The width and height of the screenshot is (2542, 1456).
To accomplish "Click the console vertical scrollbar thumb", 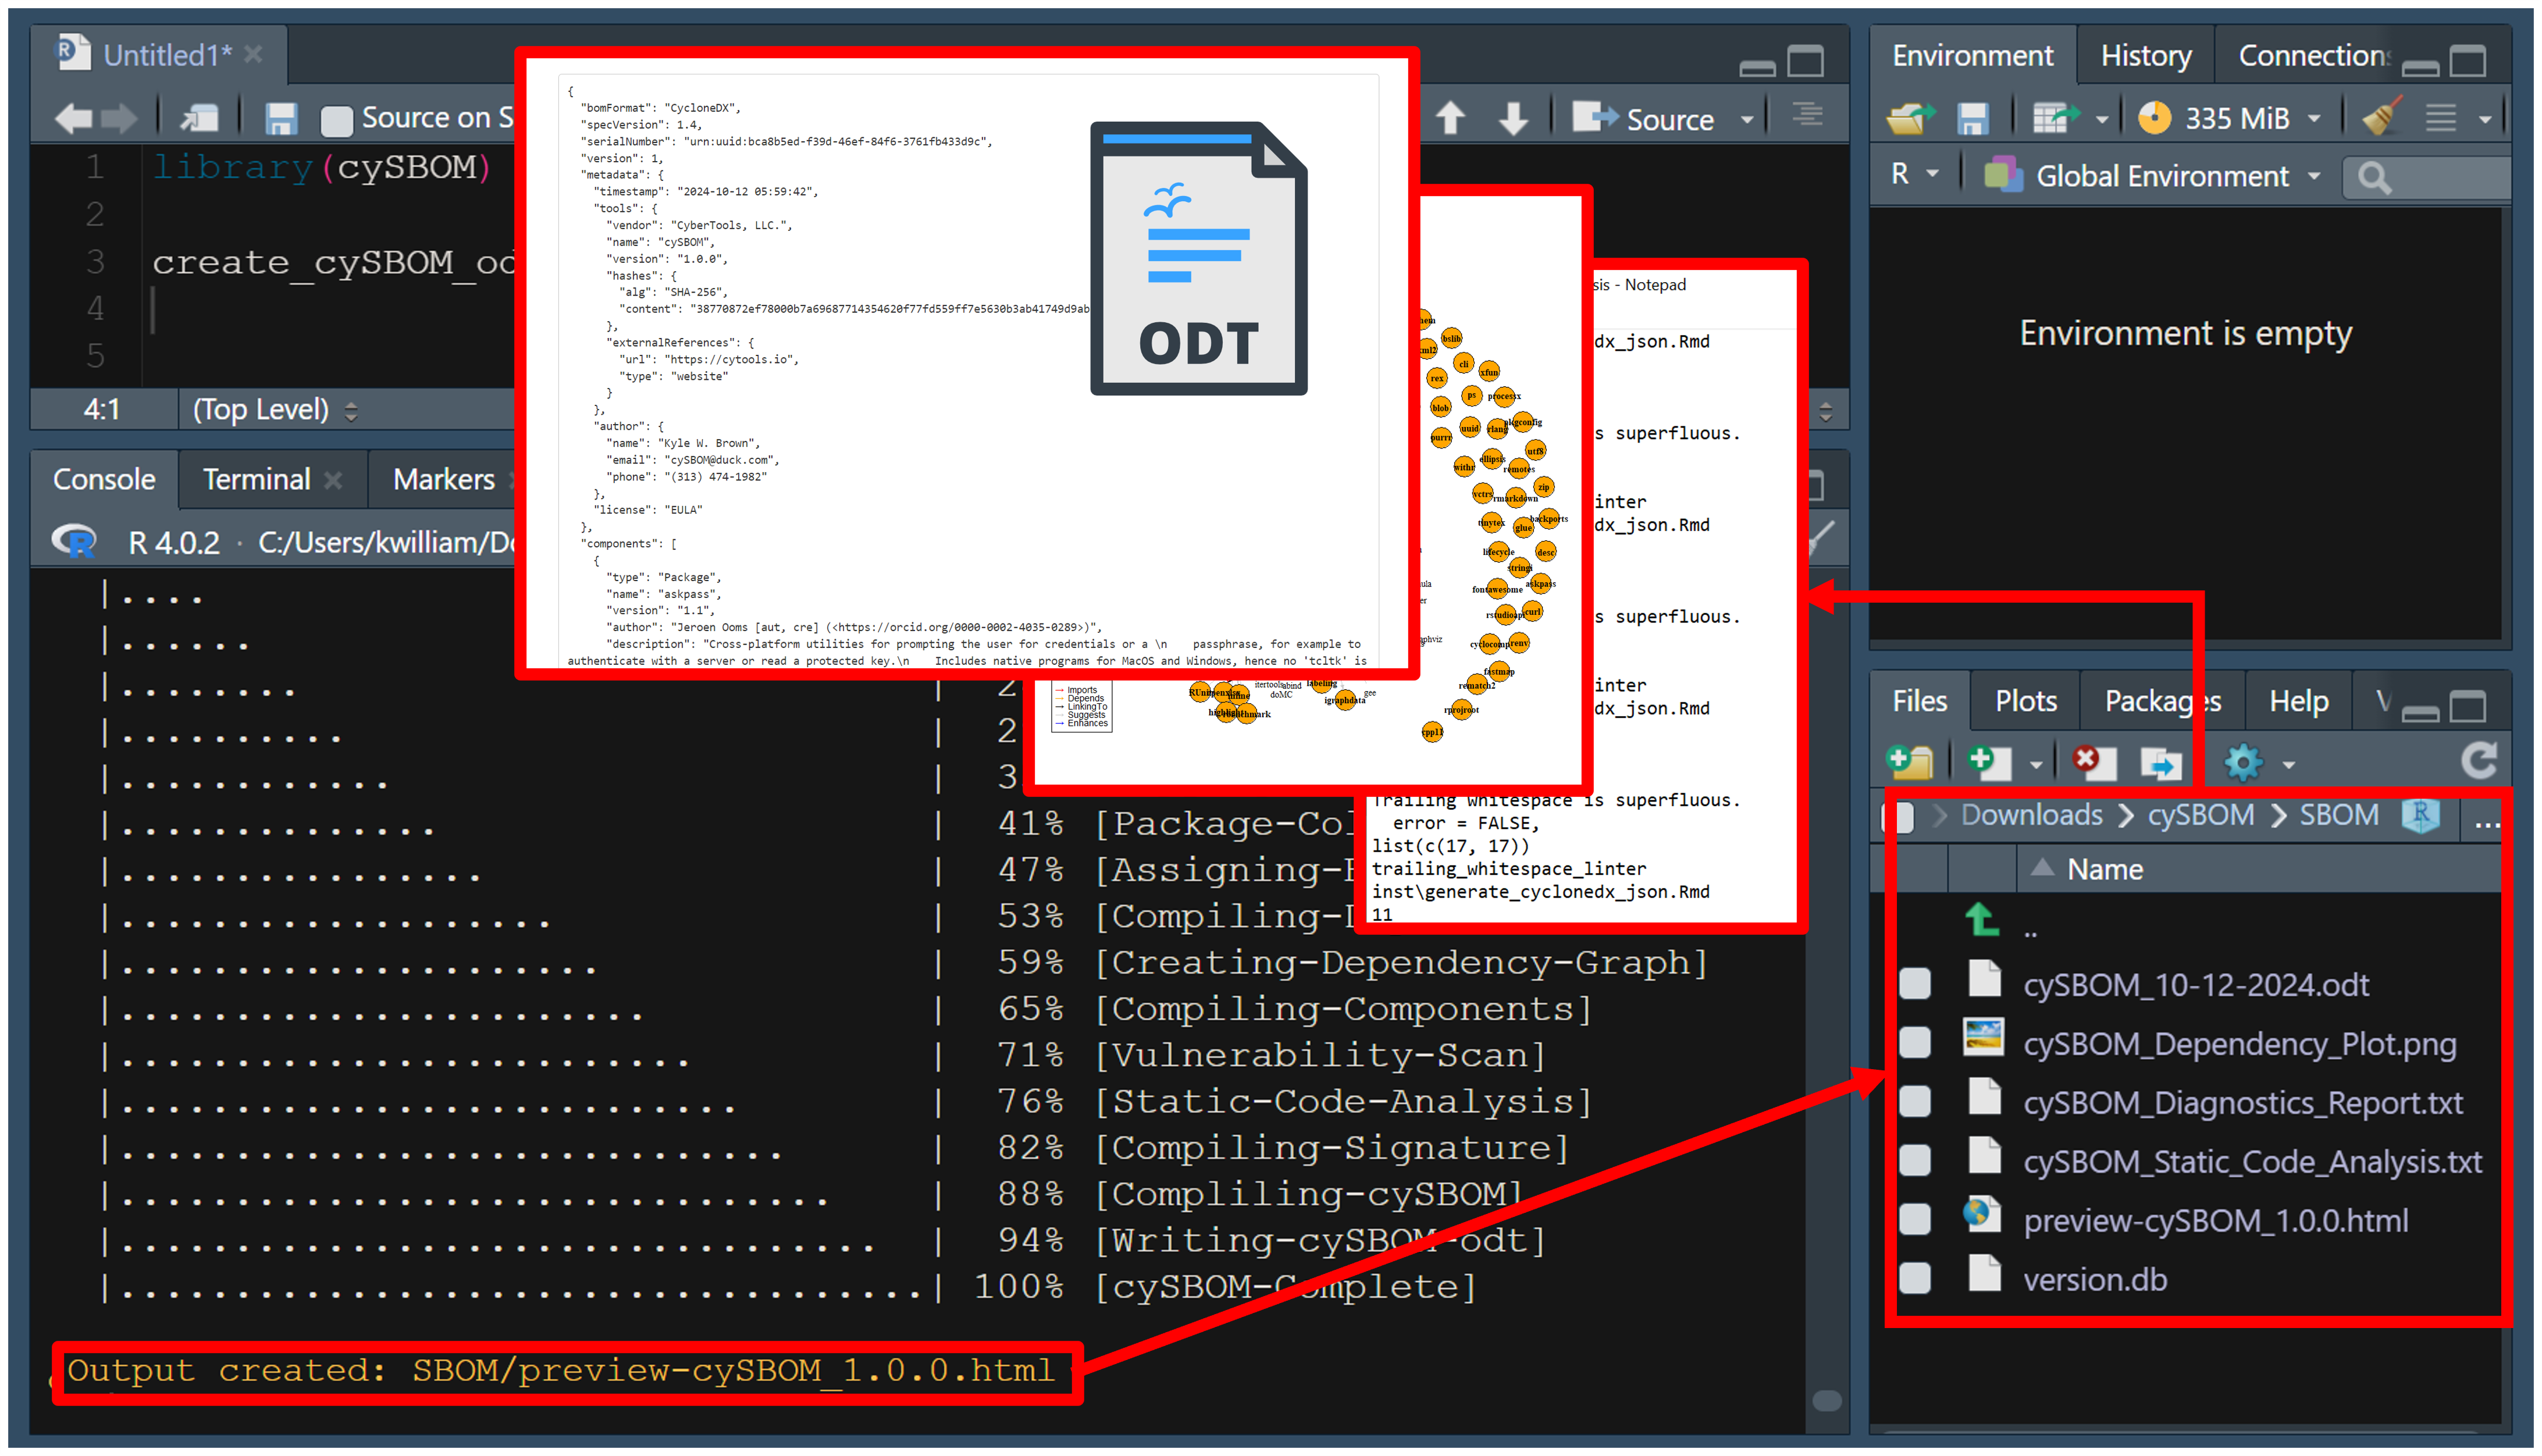I will click(x=1826, y=1401).
